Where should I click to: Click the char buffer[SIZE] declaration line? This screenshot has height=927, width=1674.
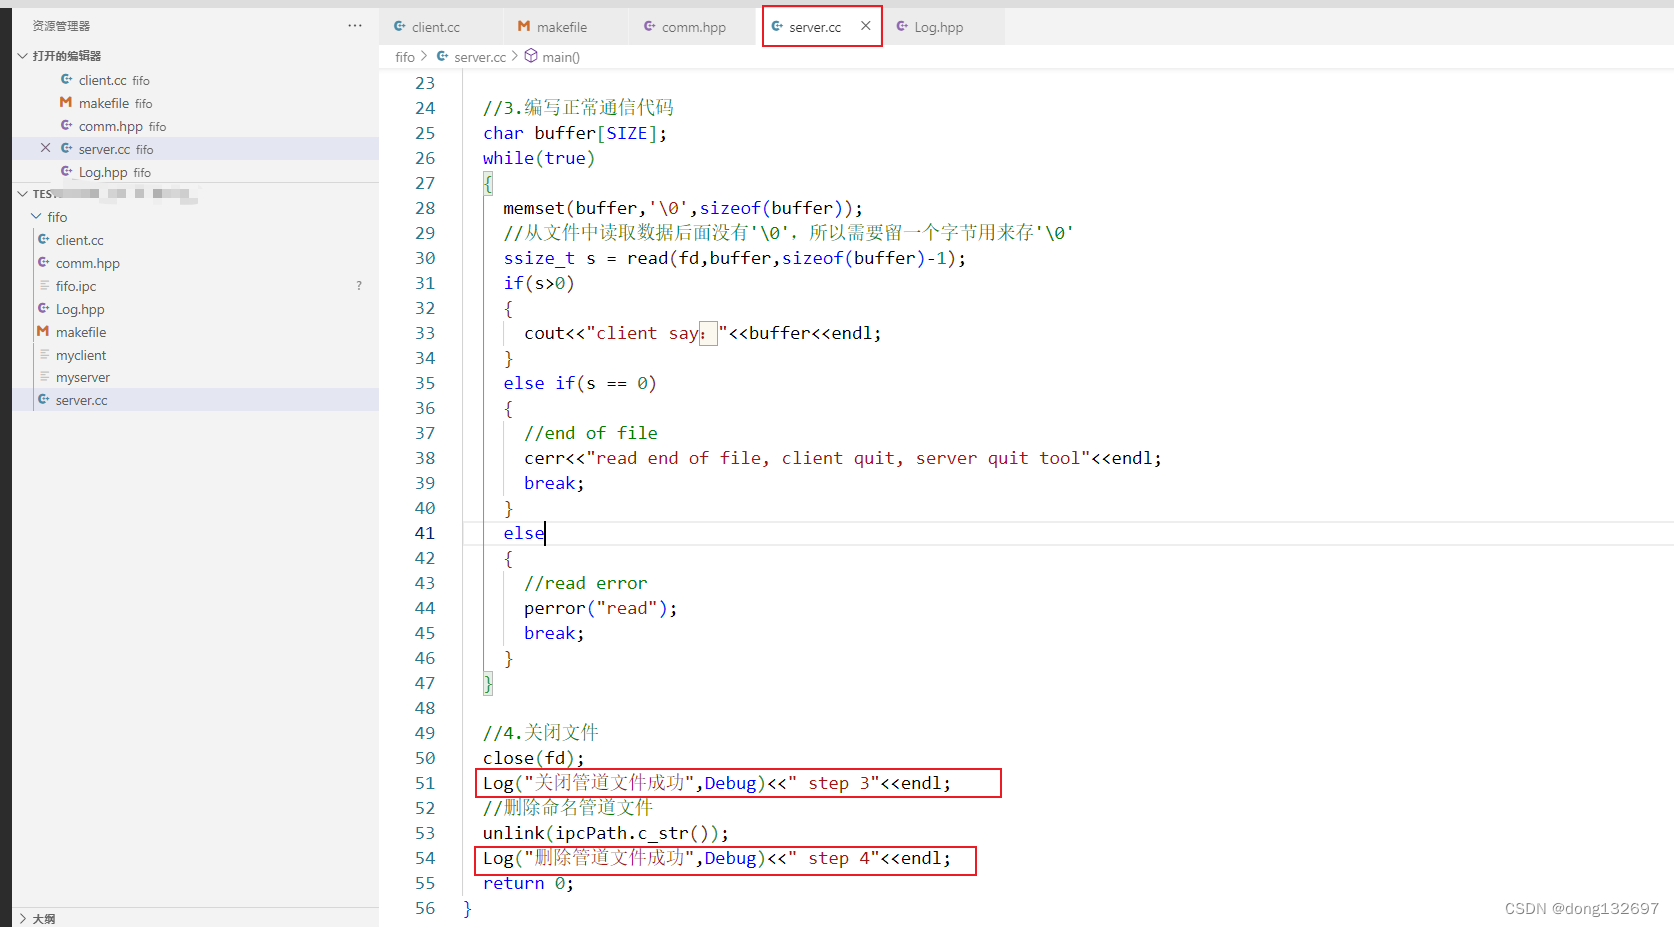pyautogui.click(x=575, y=133)
